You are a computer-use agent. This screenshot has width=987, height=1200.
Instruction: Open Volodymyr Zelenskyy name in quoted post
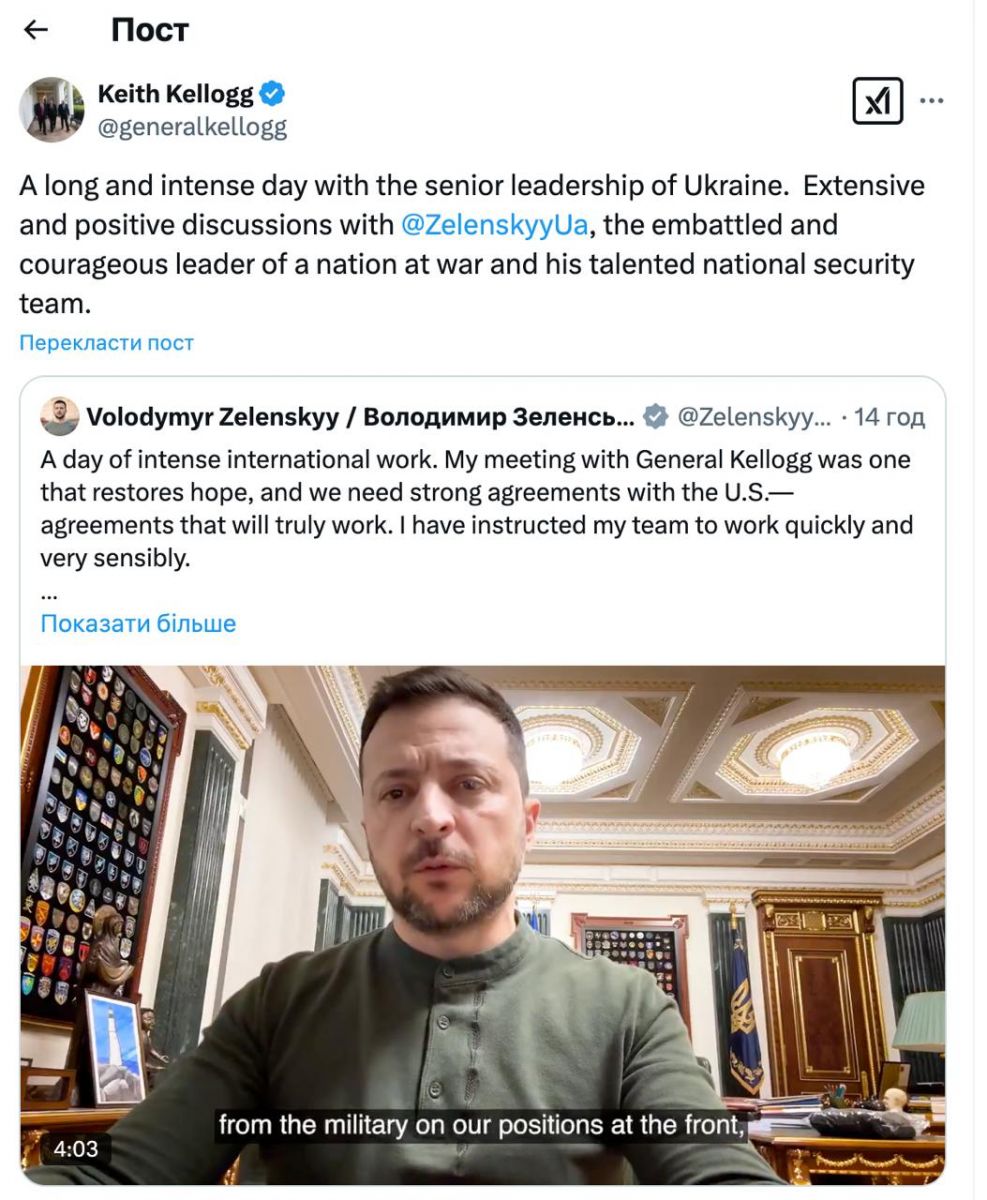point(360,416)
